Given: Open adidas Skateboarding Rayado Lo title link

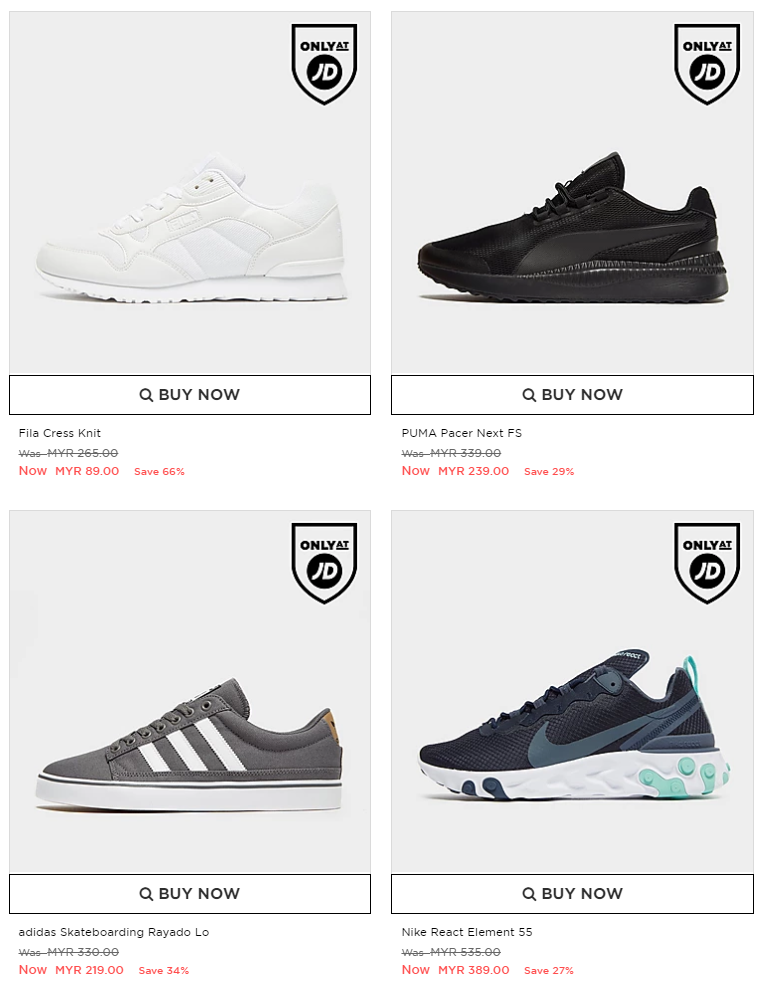Looking at the screenshot, I should (114, 932).
